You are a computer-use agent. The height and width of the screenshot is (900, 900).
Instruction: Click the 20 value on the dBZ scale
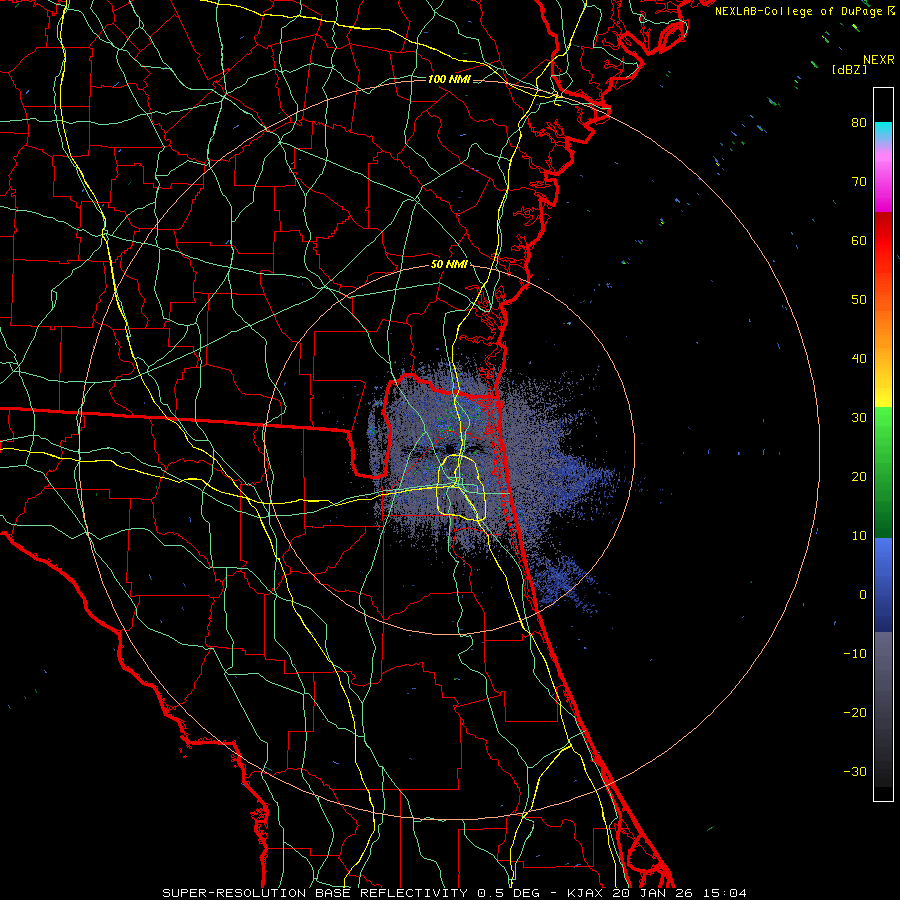859,477
